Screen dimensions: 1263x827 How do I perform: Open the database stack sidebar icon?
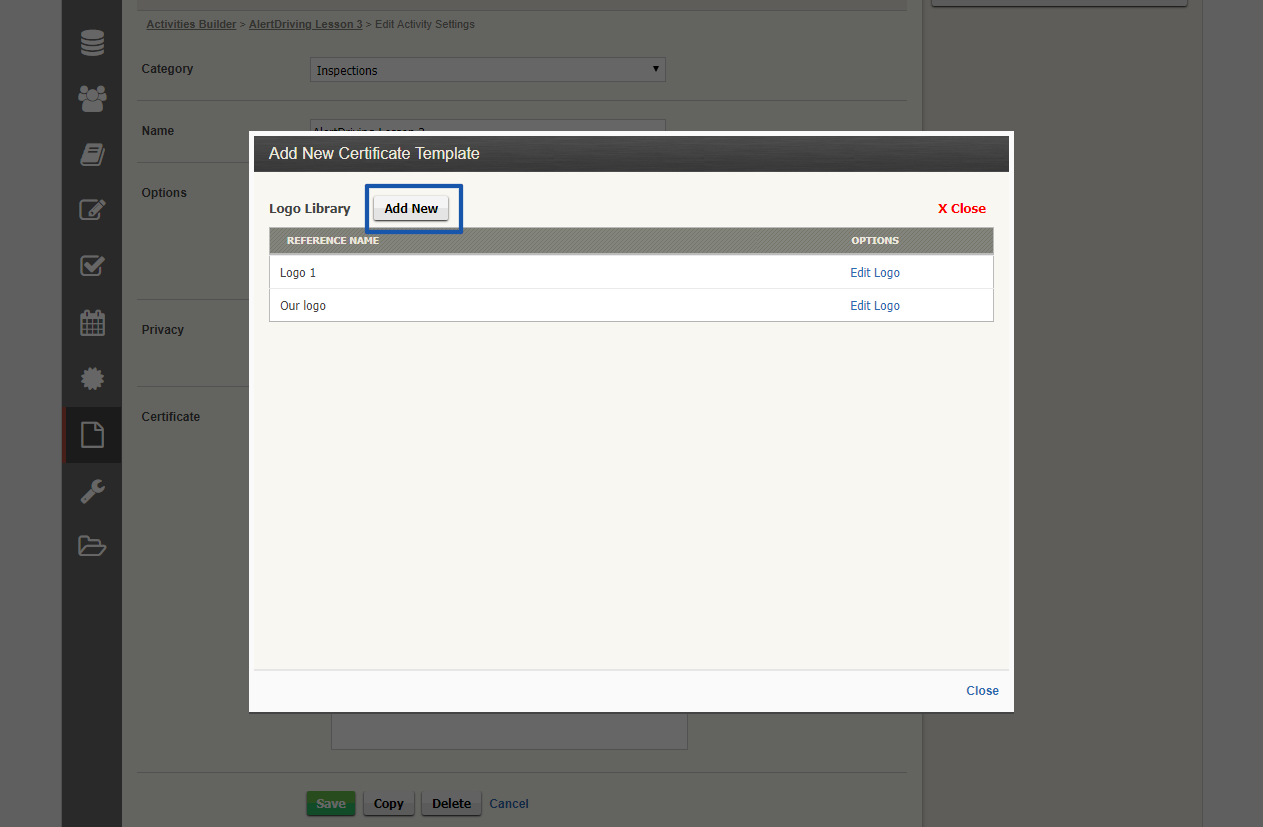[x=91, y=42]
